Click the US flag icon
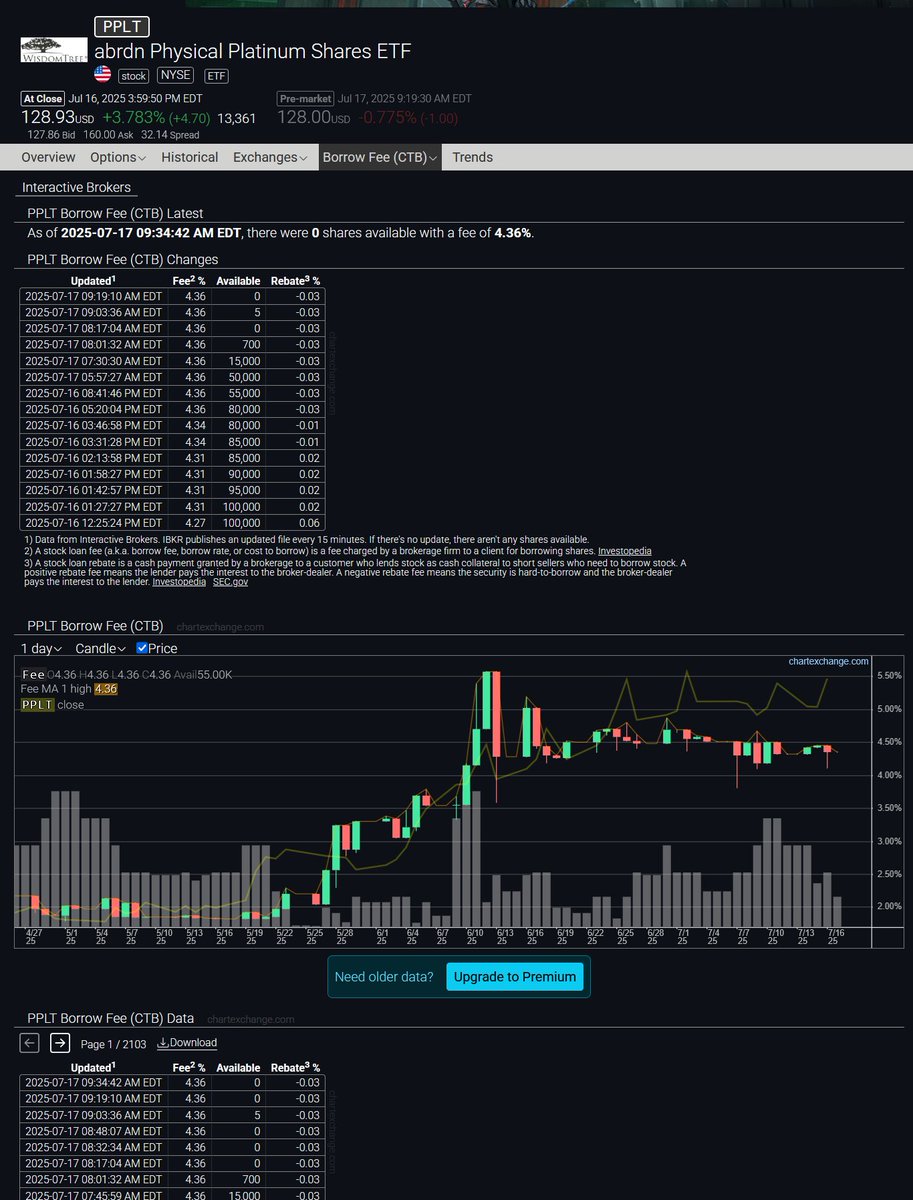 click(102, 74)
